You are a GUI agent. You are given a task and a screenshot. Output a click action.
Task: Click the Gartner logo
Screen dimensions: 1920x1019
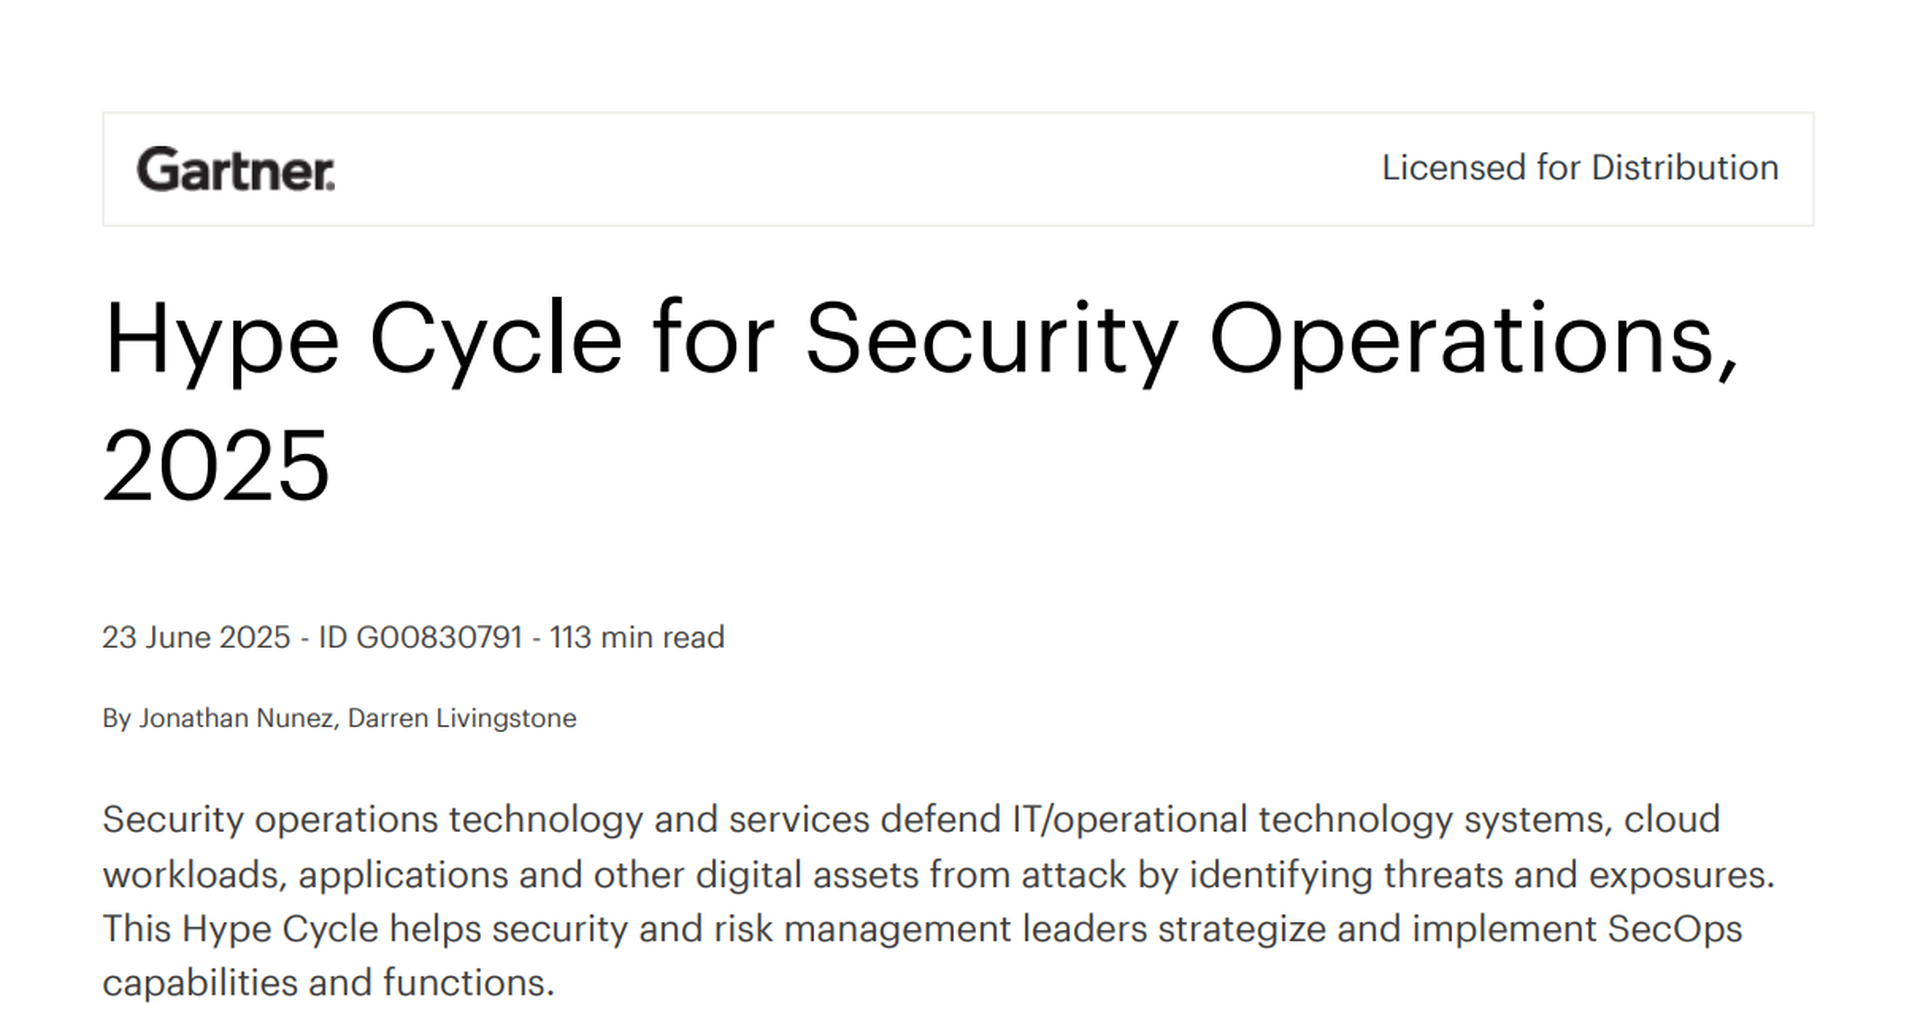click(236, 169)
